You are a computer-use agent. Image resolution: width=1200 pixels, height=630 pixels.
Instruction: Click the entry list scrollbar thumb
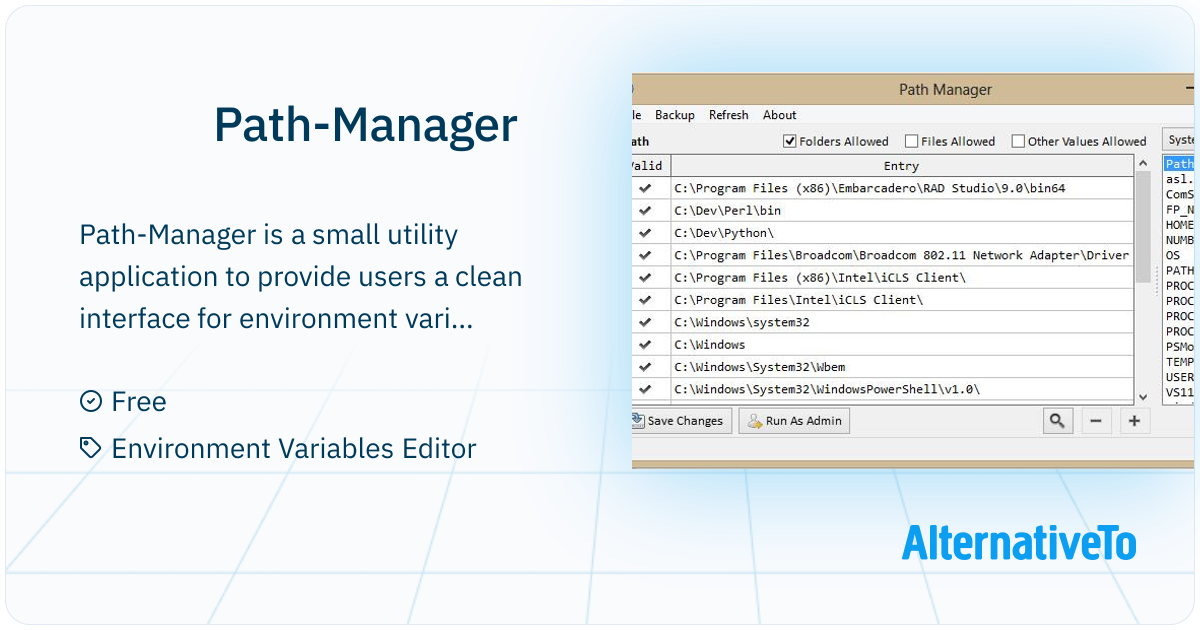1143,228
